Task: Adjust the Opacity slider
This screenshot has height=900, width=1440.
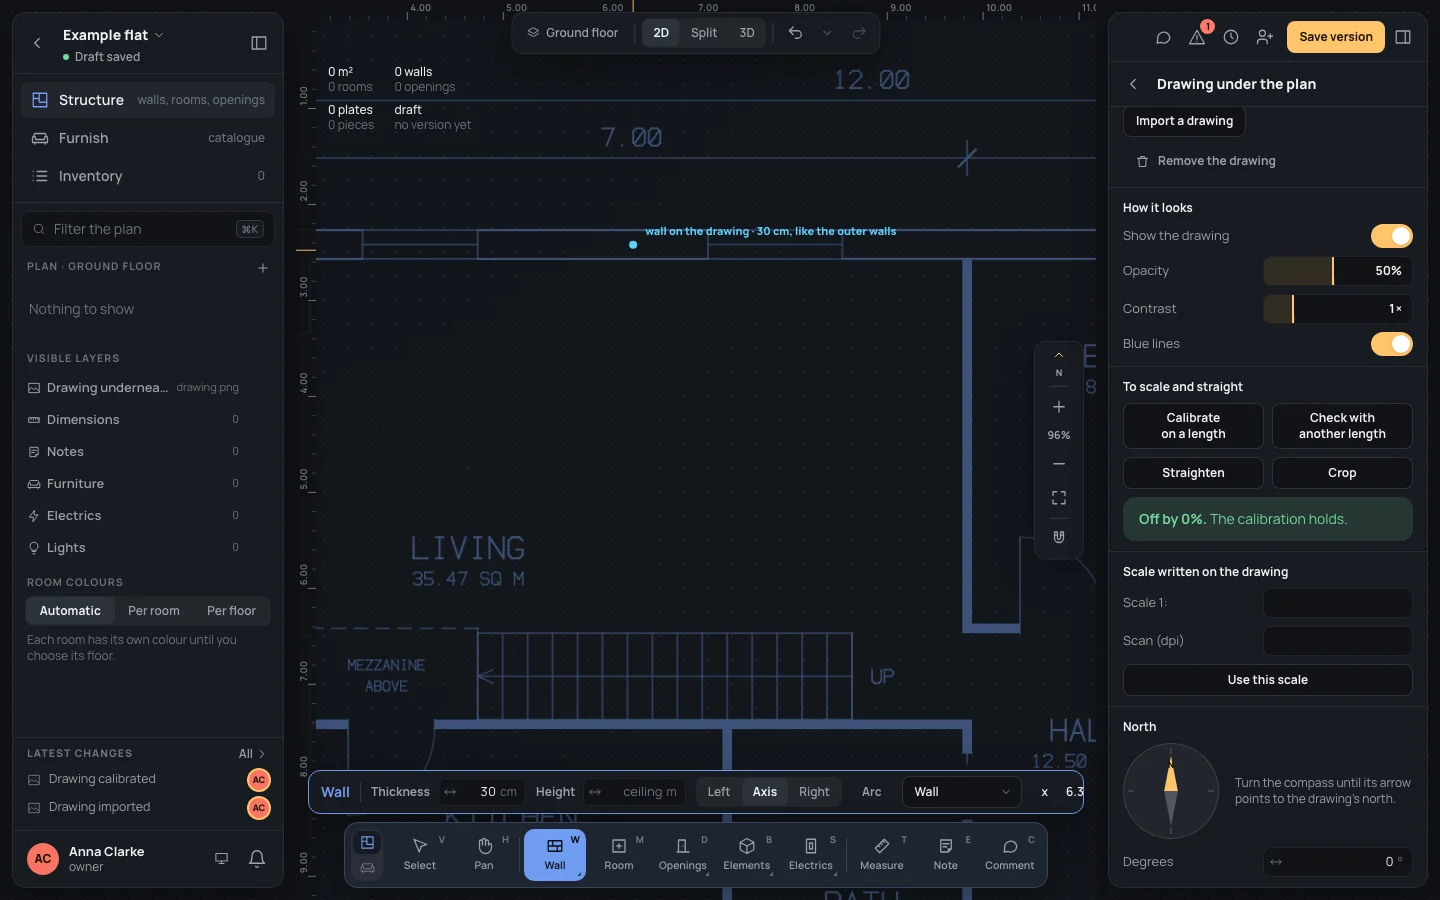Action: click(x=1338, y=271)
